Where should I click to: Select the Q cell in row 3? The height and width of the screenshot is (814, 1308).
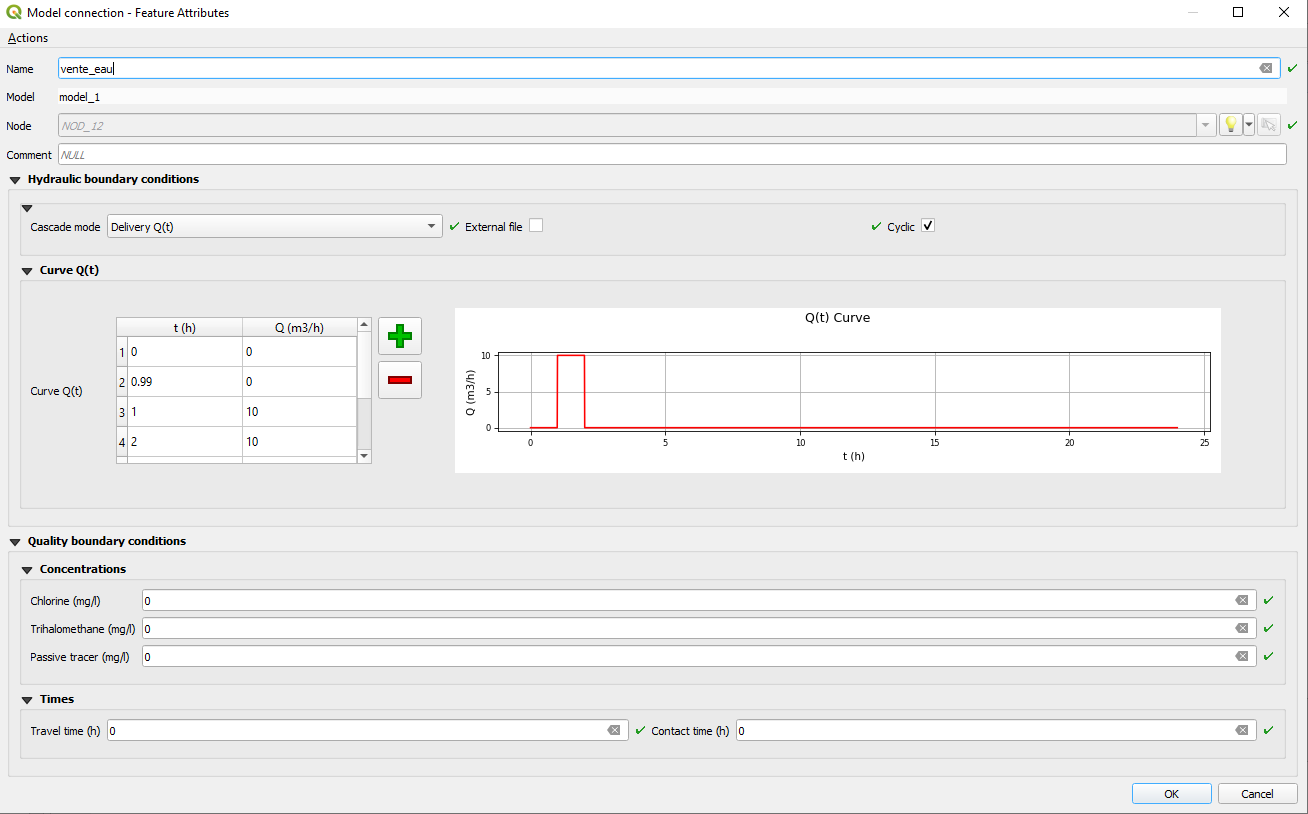coord(299,412)
